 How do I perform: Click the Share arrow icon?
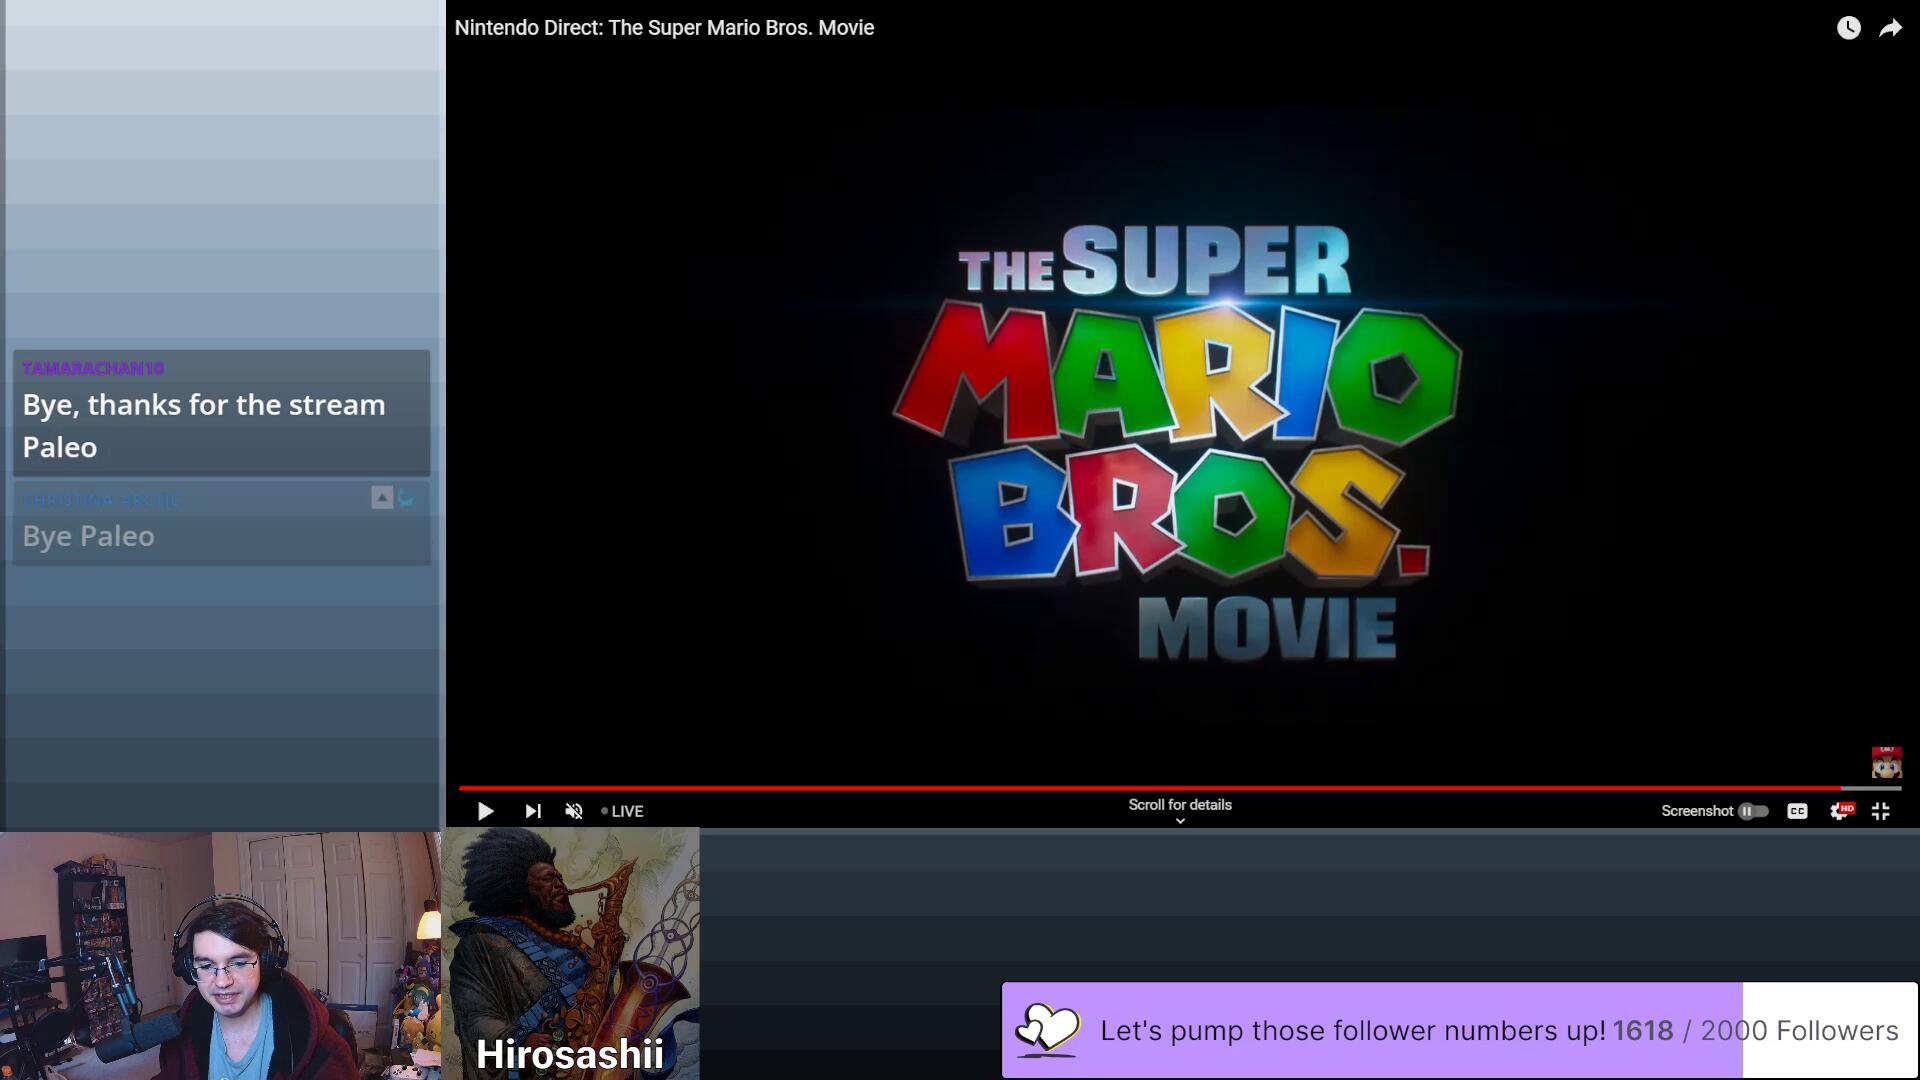point(1890,28)
